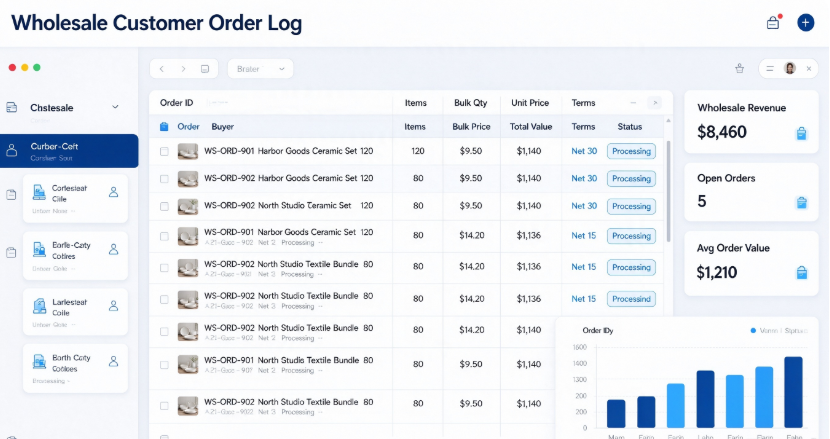Screen dimensions: 830x439
Task: Expand the Chstesale sidebar section
Action: click(115, 107)
